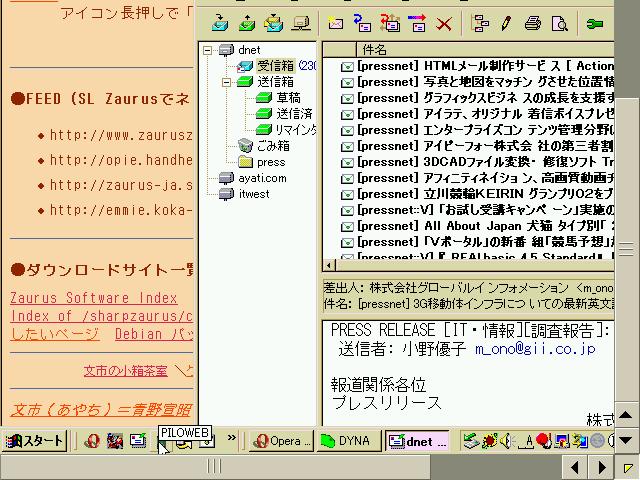
Task: Click the message pane scroll-down arrow
Action: click(x=627, y=438)
